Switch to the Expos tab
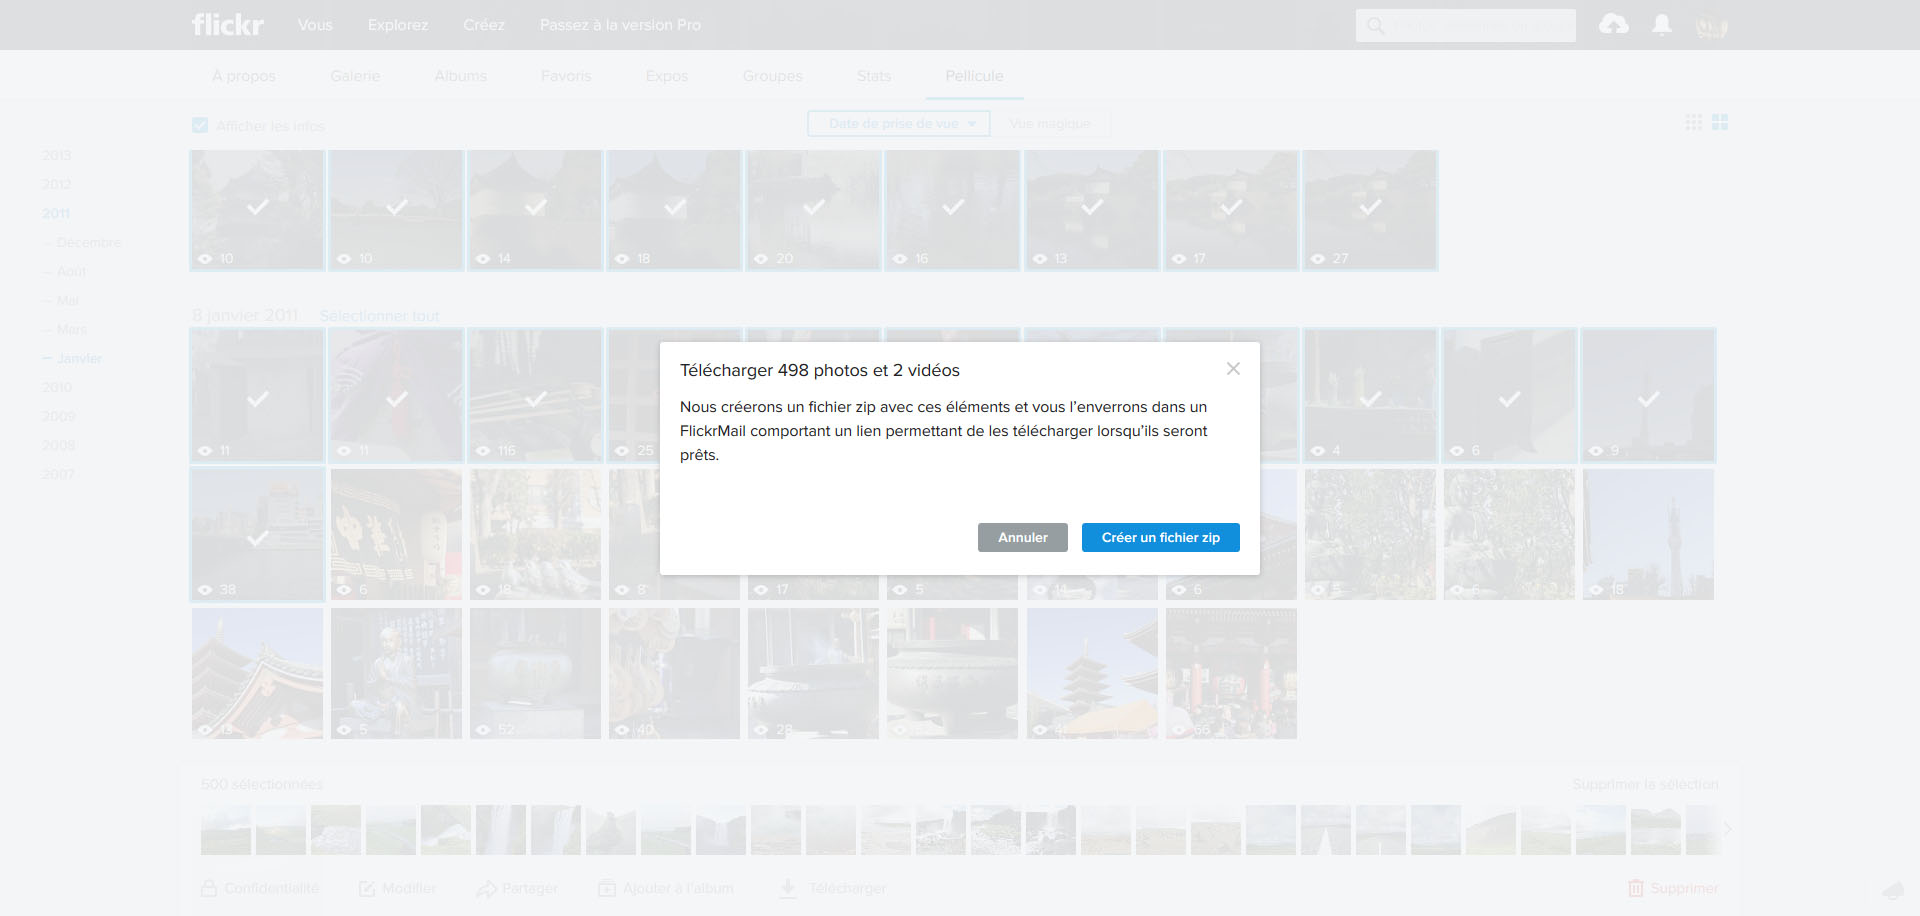1920x916 pixels. [x=667, y=76]
